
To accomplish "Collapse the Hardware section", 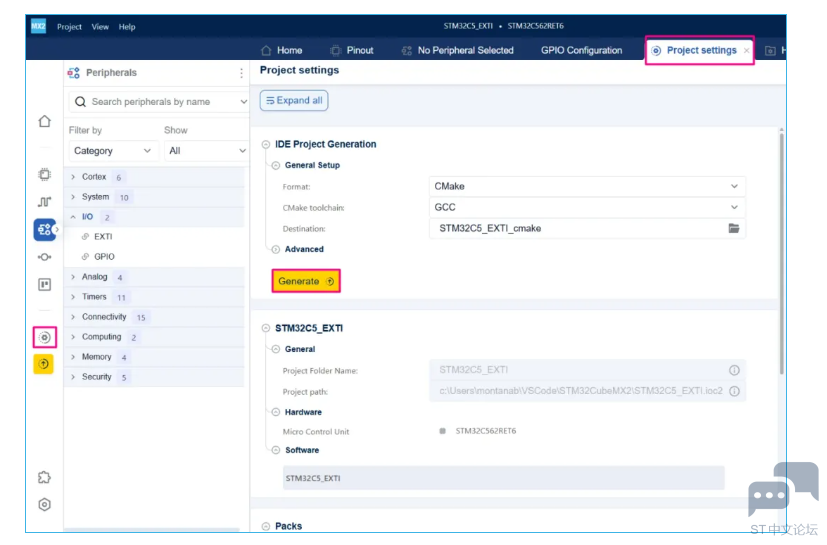I will pyautogui.click(x=275, y=412).
